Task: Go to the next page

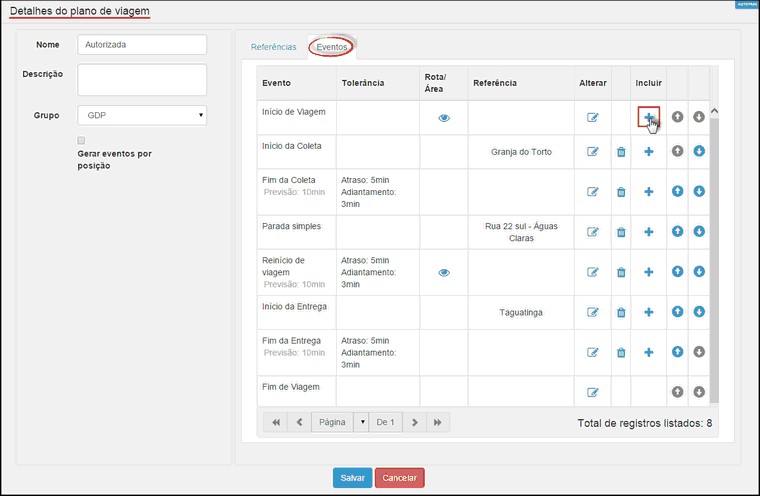Action: 414,422
